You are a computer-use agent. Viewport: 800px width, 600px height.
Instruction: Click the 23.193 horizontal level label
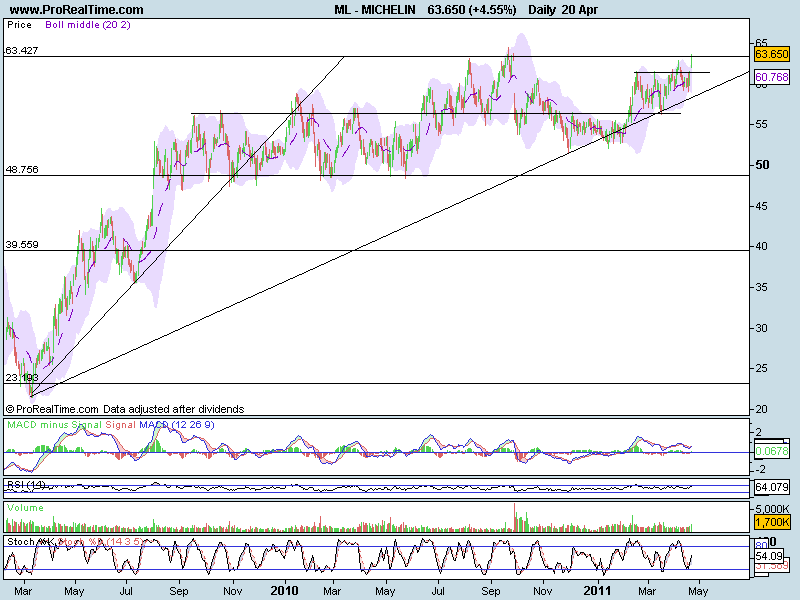21,378
